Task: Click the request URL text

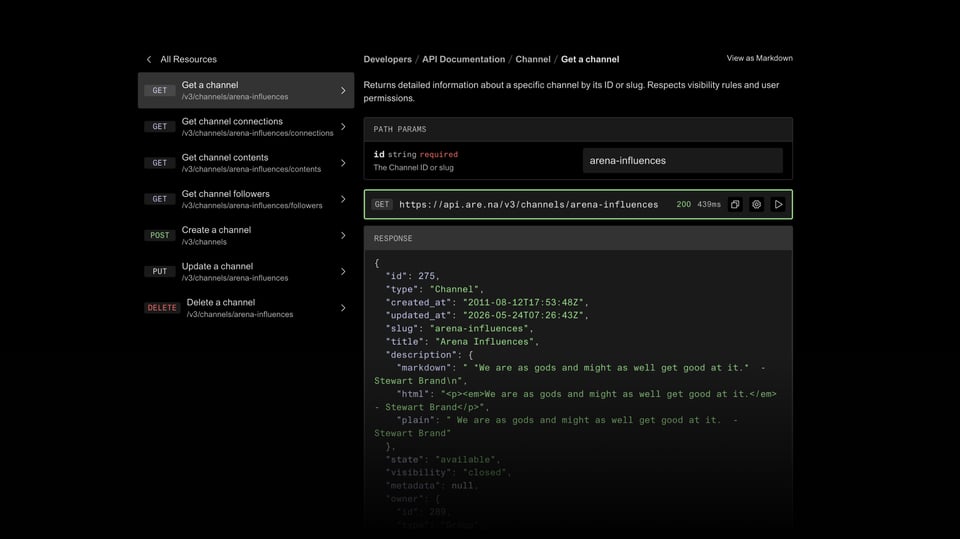Action: pyautogui.click(x=528, y=205)
